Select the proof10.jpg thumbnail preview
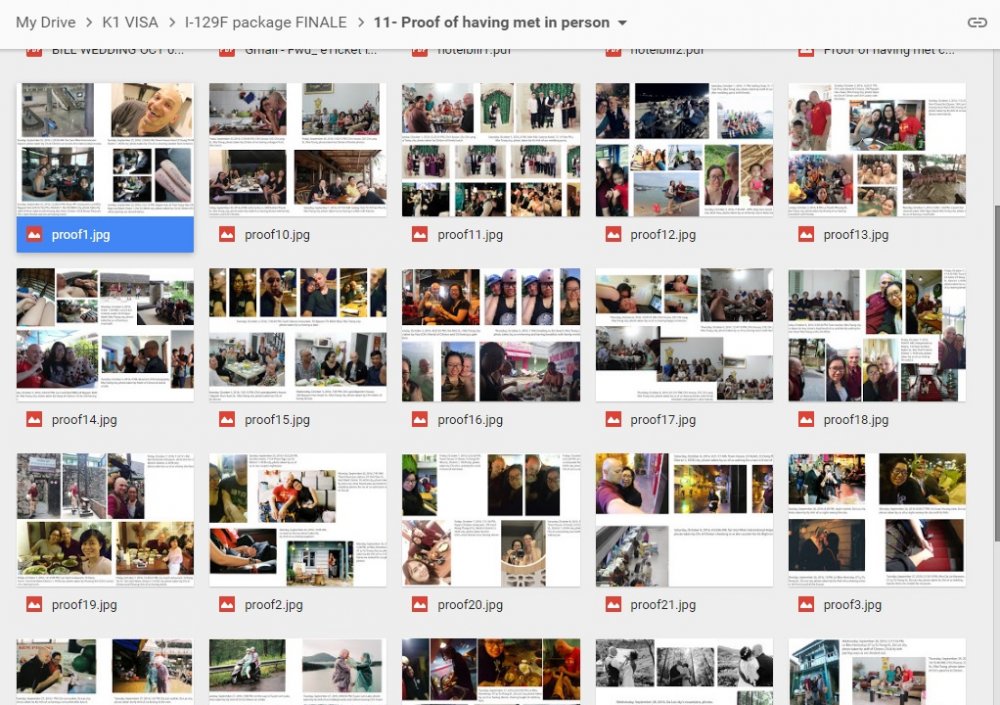Image resolution: width=1000 pixels, height=705 pixels. [x=298, y=149]
